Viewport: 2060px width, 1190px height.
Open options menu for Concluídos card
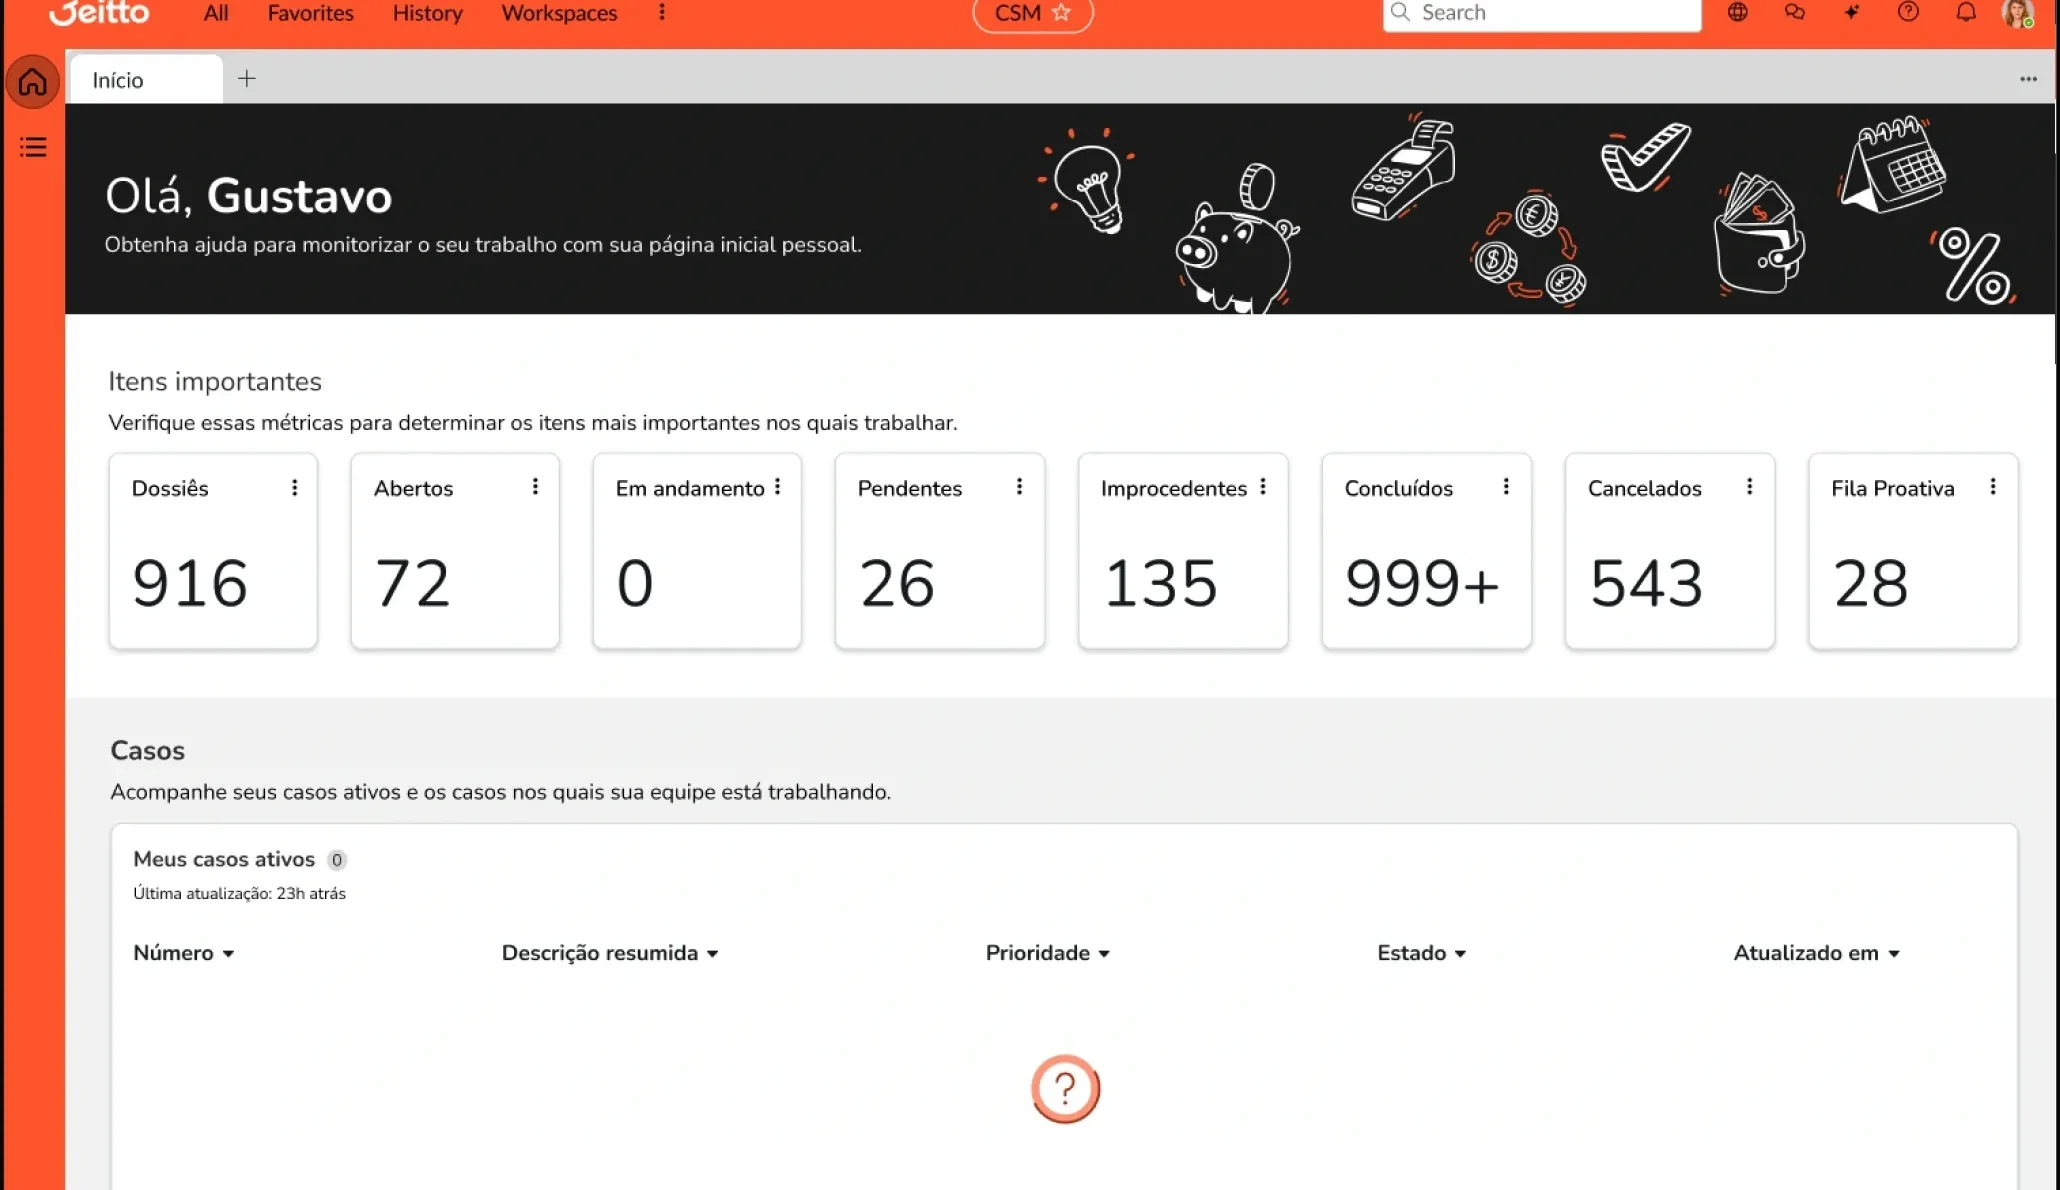click(x=1506, y=486)
